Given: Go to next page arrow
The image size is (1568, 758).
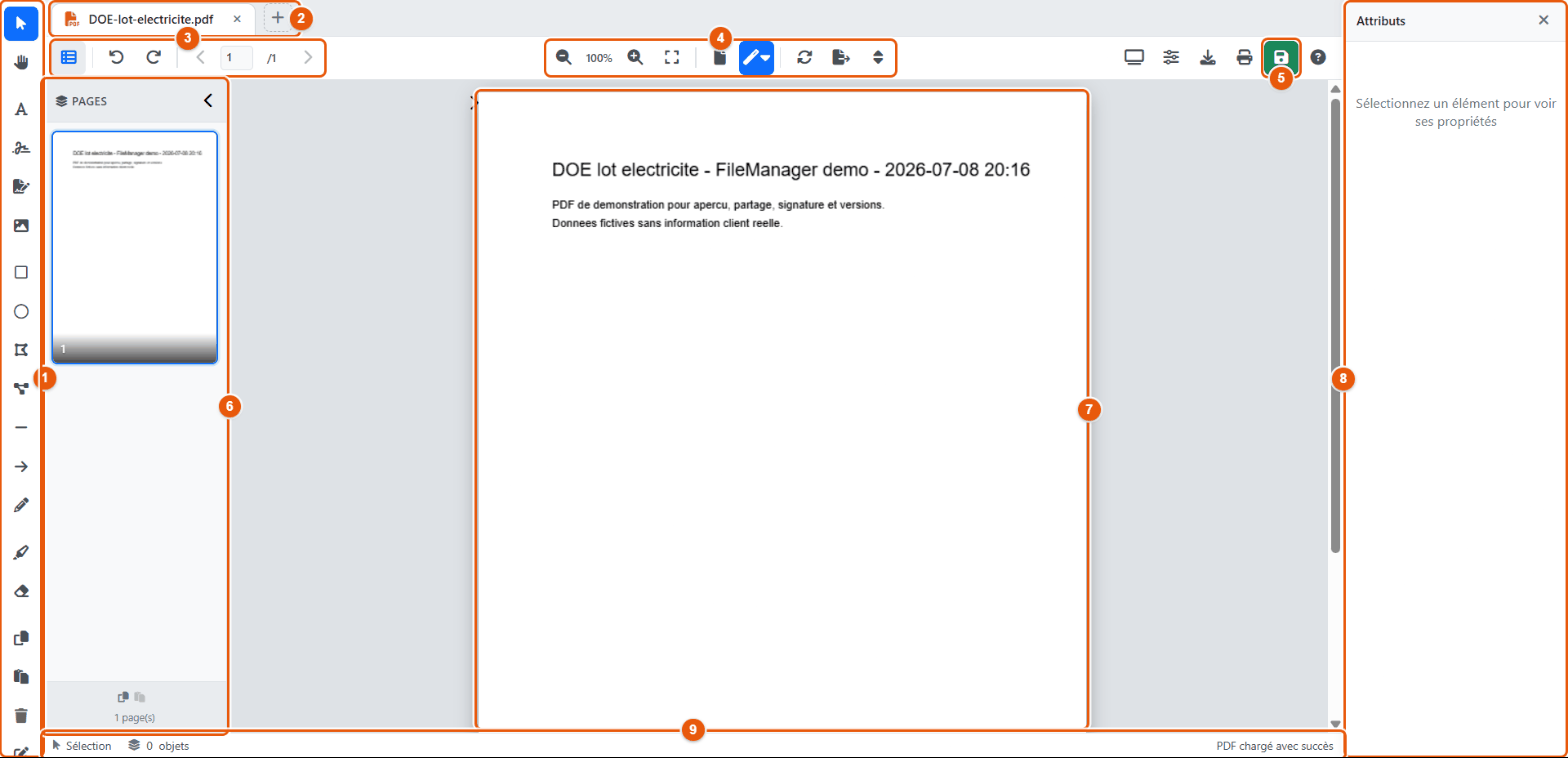Looking at the screenshot, I should point(308,58).
